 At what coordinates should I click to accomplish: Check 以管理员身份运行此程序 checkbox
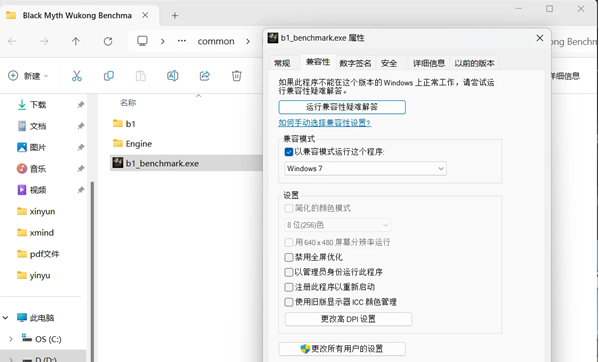pyautogui.click(x=289, y=272)
